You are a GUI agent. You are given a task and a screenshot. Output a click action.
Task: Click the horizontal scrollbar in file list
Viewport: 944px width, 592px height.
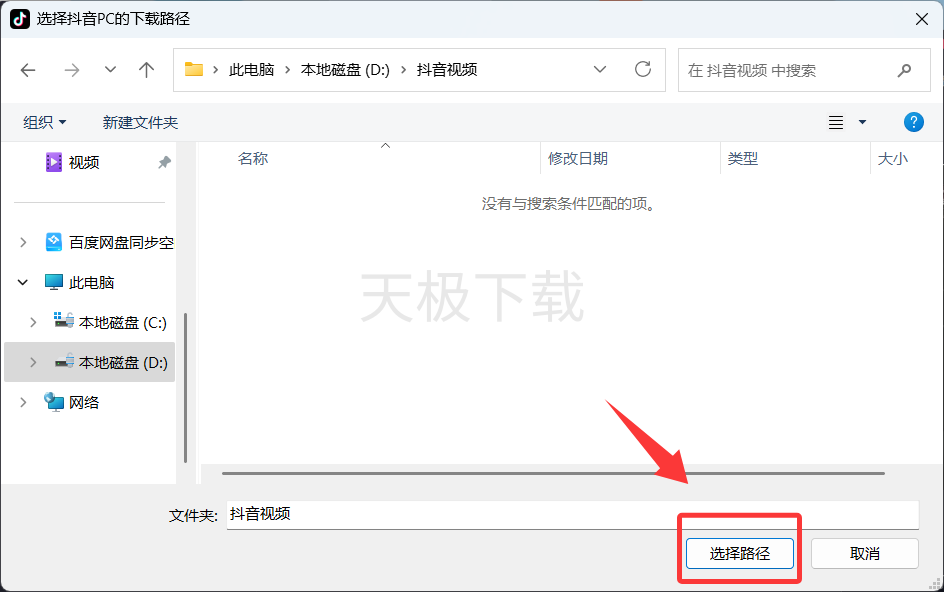(553, 473)
